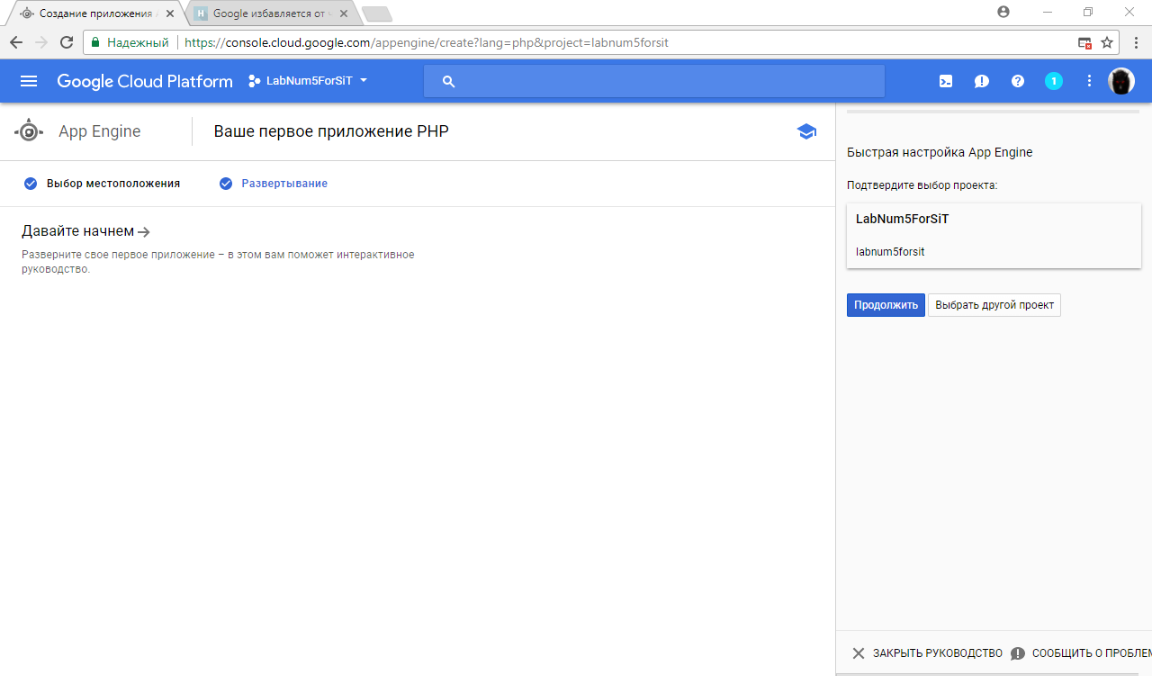The height and width of the screenshot is (676, 1152).
Task: Click the user account avatar
Action: coord(1121,81)
